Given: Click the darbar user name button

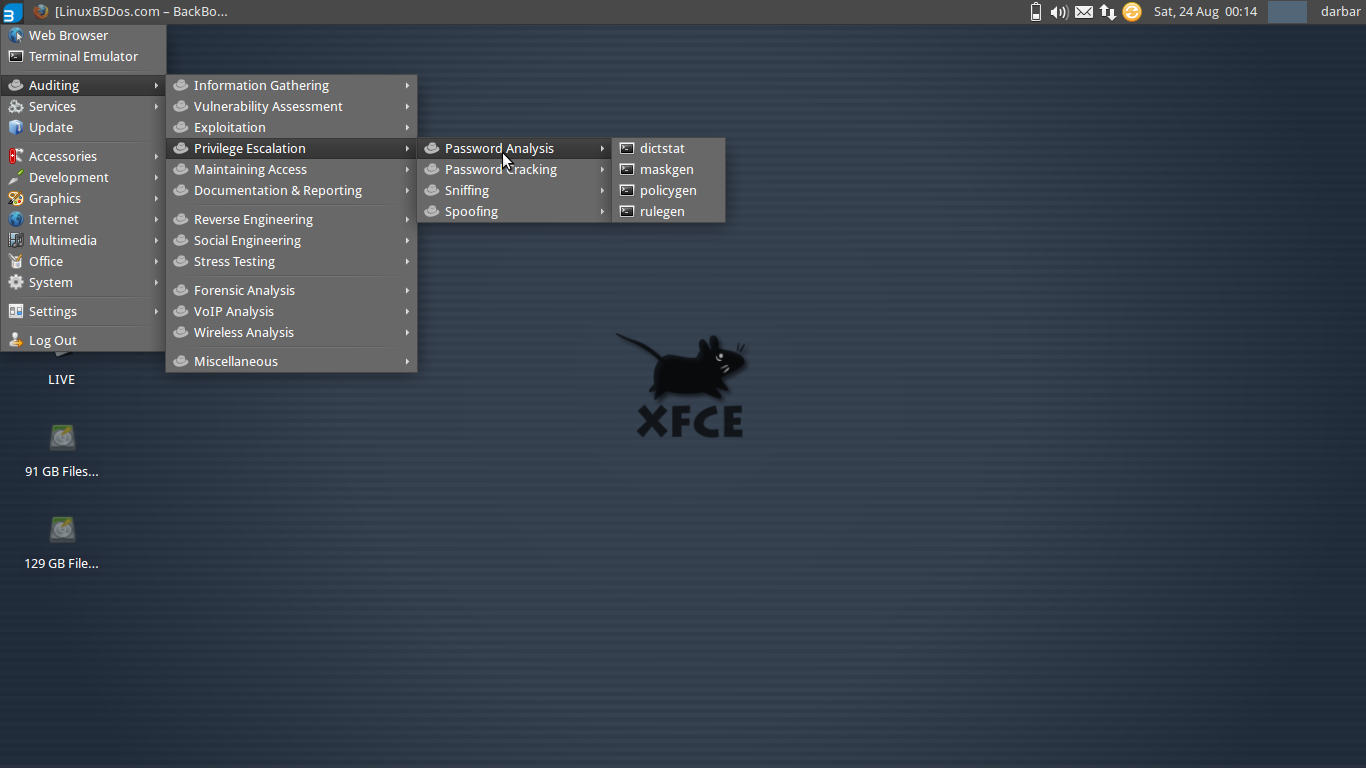Looking at the screenshot, I should 1340,12.
